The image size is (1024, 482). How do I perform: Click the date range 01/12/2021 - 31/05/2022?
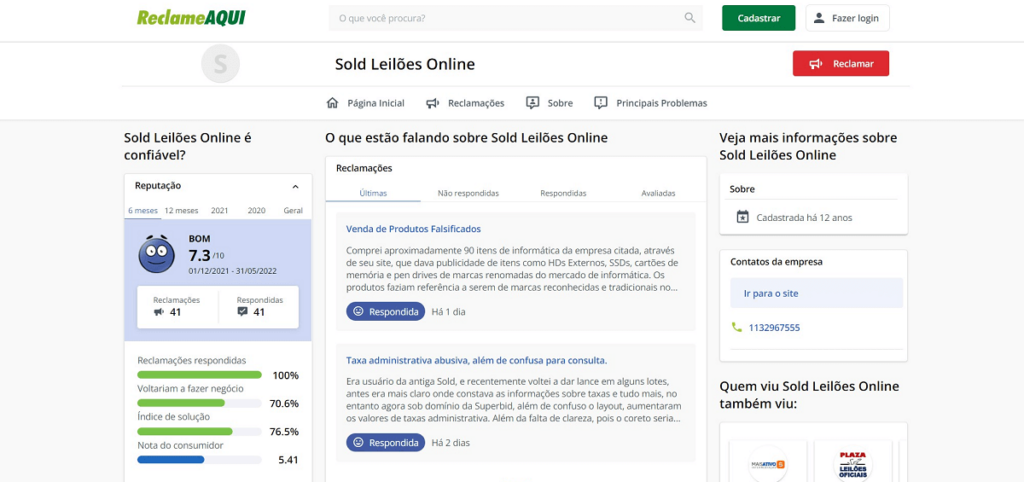232,270
